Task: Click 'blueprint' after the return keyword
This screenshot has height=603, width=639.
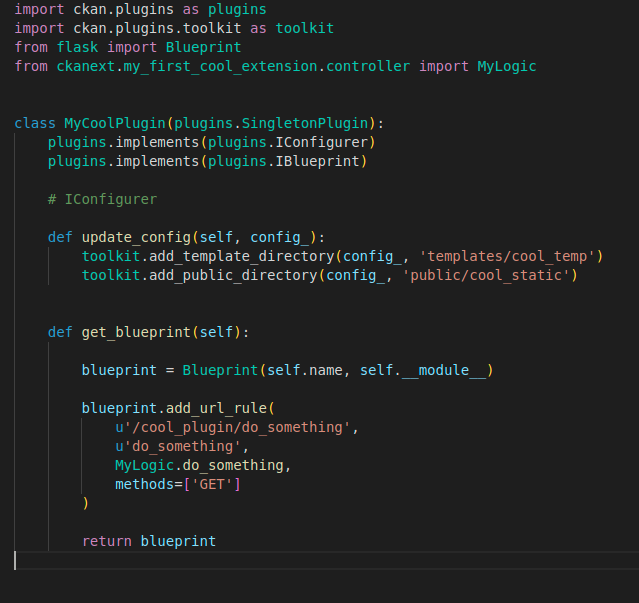Action: click(x=178, y=541)
